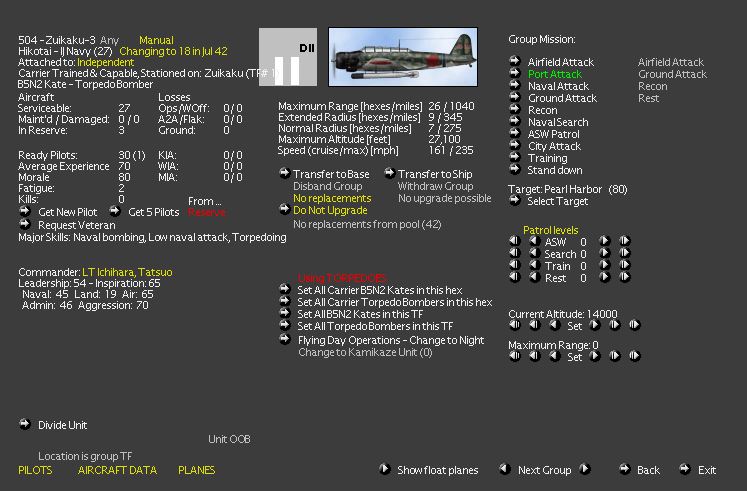Open the AIRCRAFT DATA tab
Viewport: 747px width, 491px height.
point(117,471)
